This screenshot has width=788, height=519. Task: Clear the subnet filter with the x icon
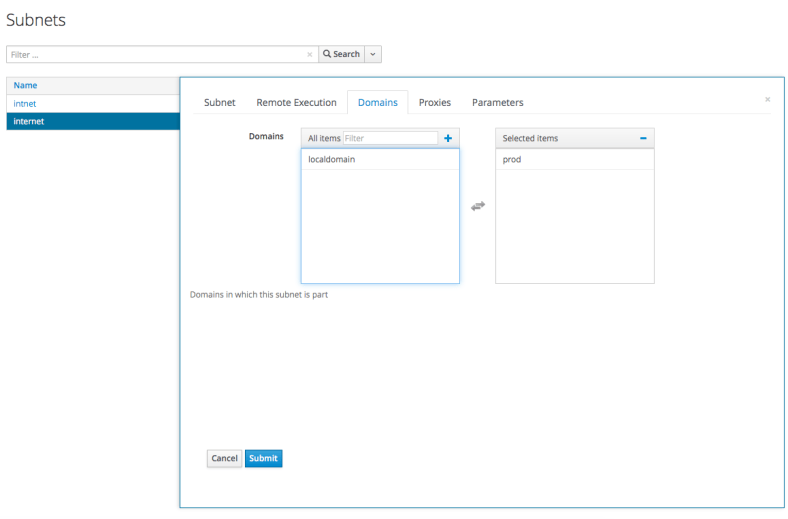[x=309, y=54]
